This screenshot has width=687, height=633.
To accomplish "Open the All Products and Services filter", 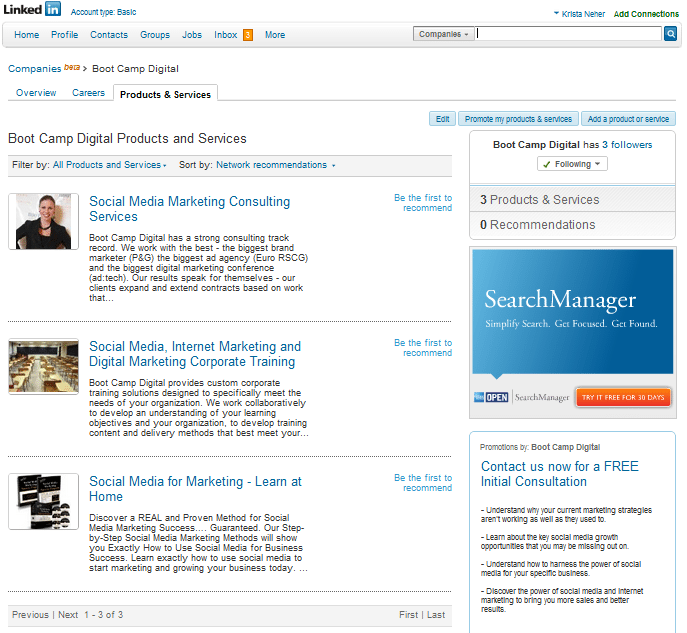I will click(x=109, y=165).
